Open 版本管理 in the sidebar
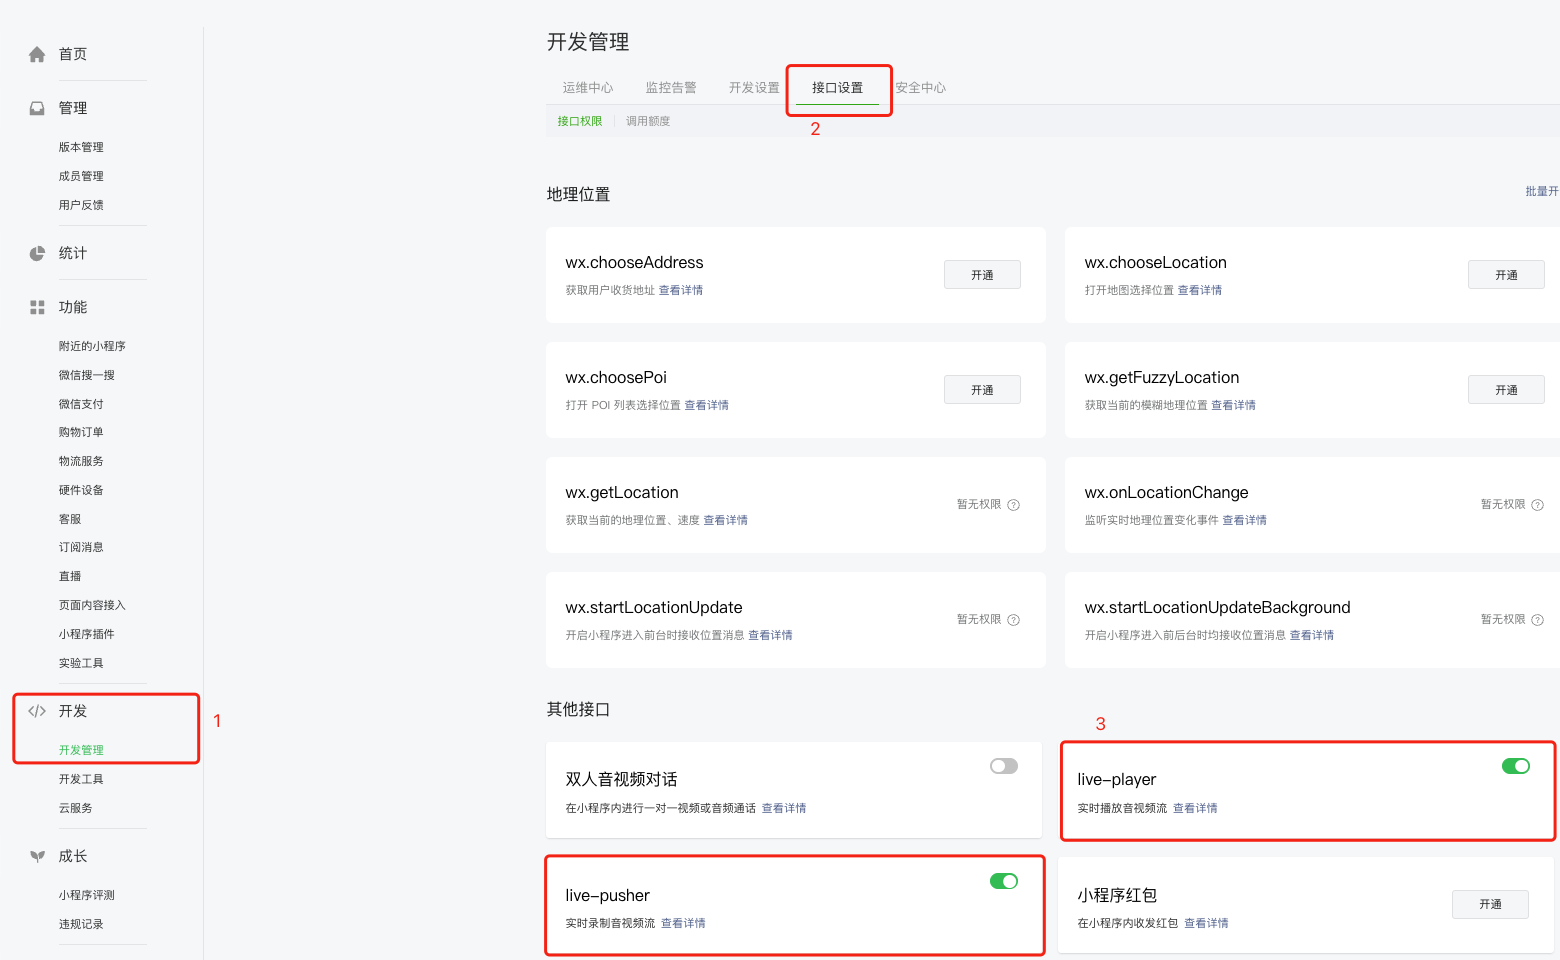This screenshot has width=1560, height=960. (x=81, y=147)
